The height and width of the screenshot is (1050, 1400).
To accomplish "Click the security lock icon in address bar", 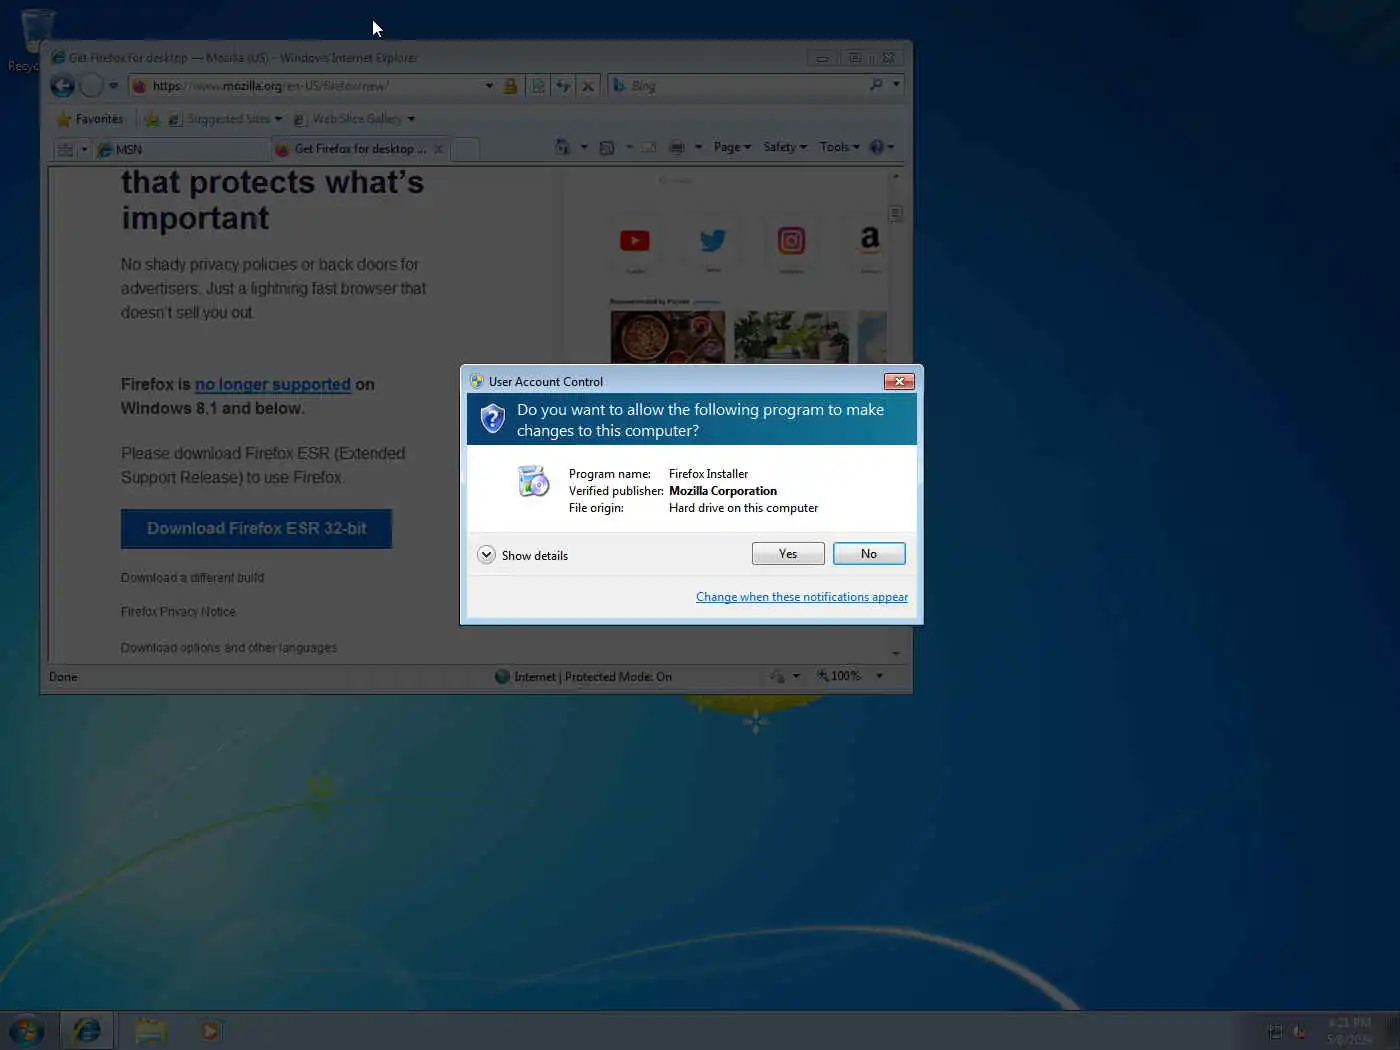I will 510,86.
